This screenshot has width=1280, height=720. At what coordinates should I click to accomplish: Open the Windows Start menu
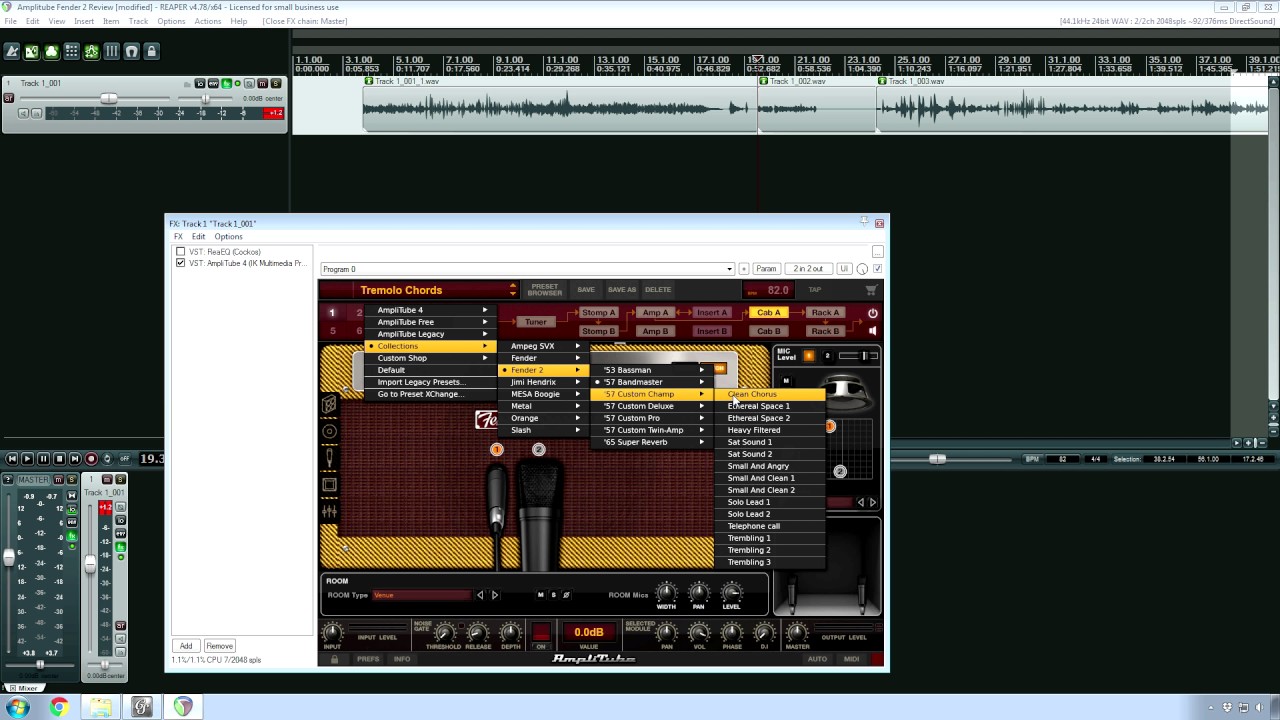[17, 707]
